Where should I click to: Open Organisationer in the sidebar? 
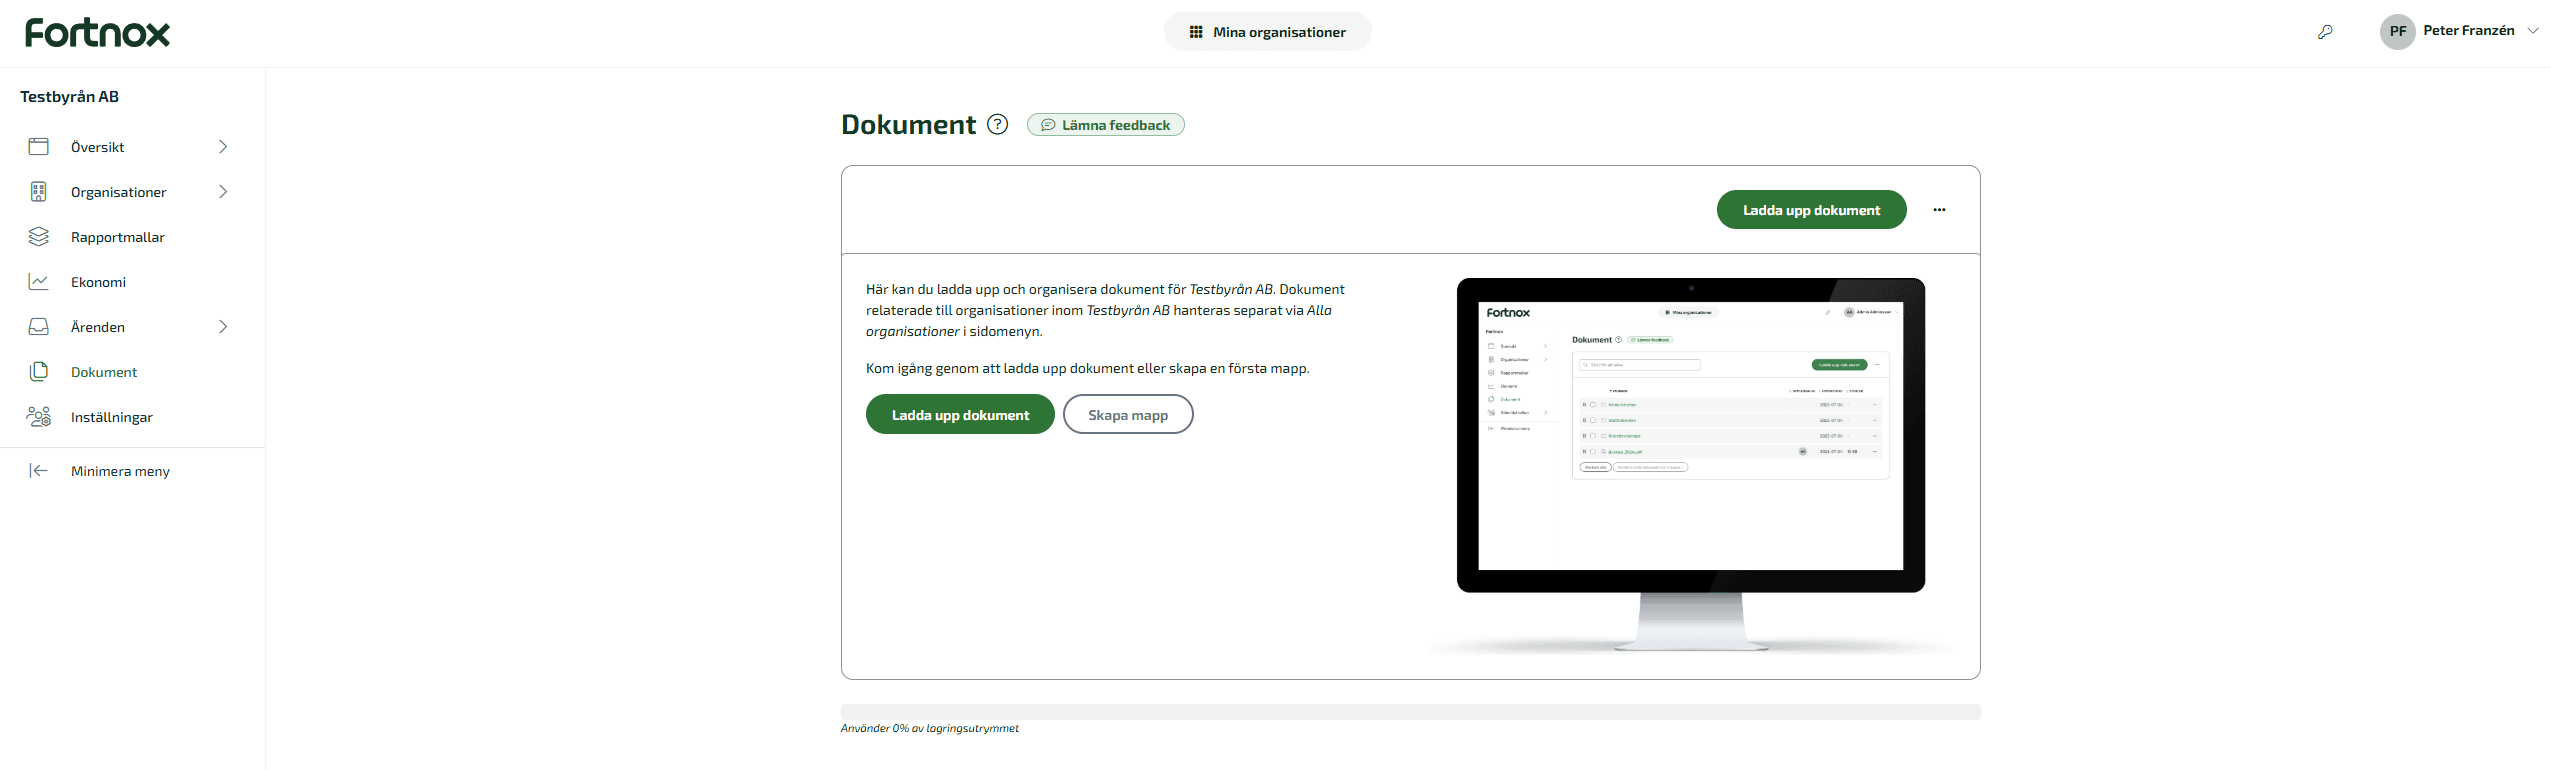click(118, 192)
